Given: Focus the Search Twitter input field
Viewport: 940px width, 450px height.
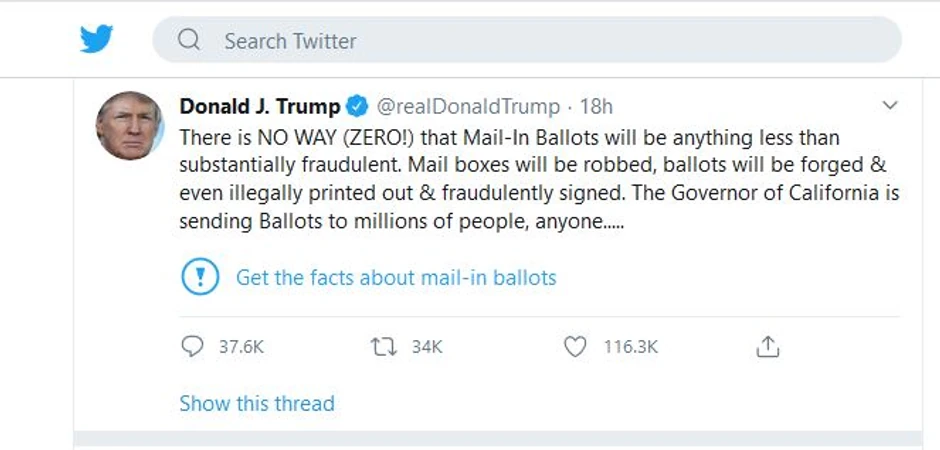Looking at the screenshot, I should click(540, 41).
